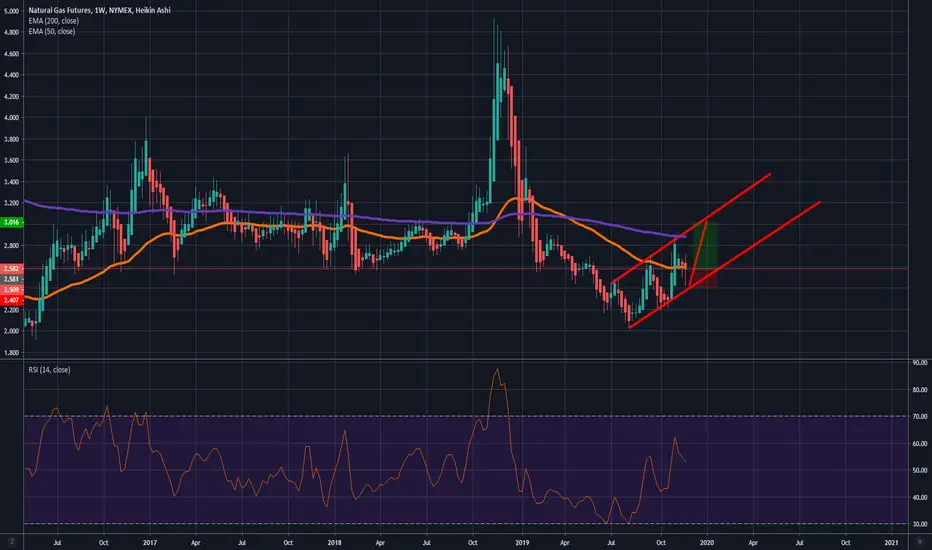Image resolution: width=932 pixels, height=550 pixels.
Task: Click the 4.000 price scale value
Action: coord(11,118)
